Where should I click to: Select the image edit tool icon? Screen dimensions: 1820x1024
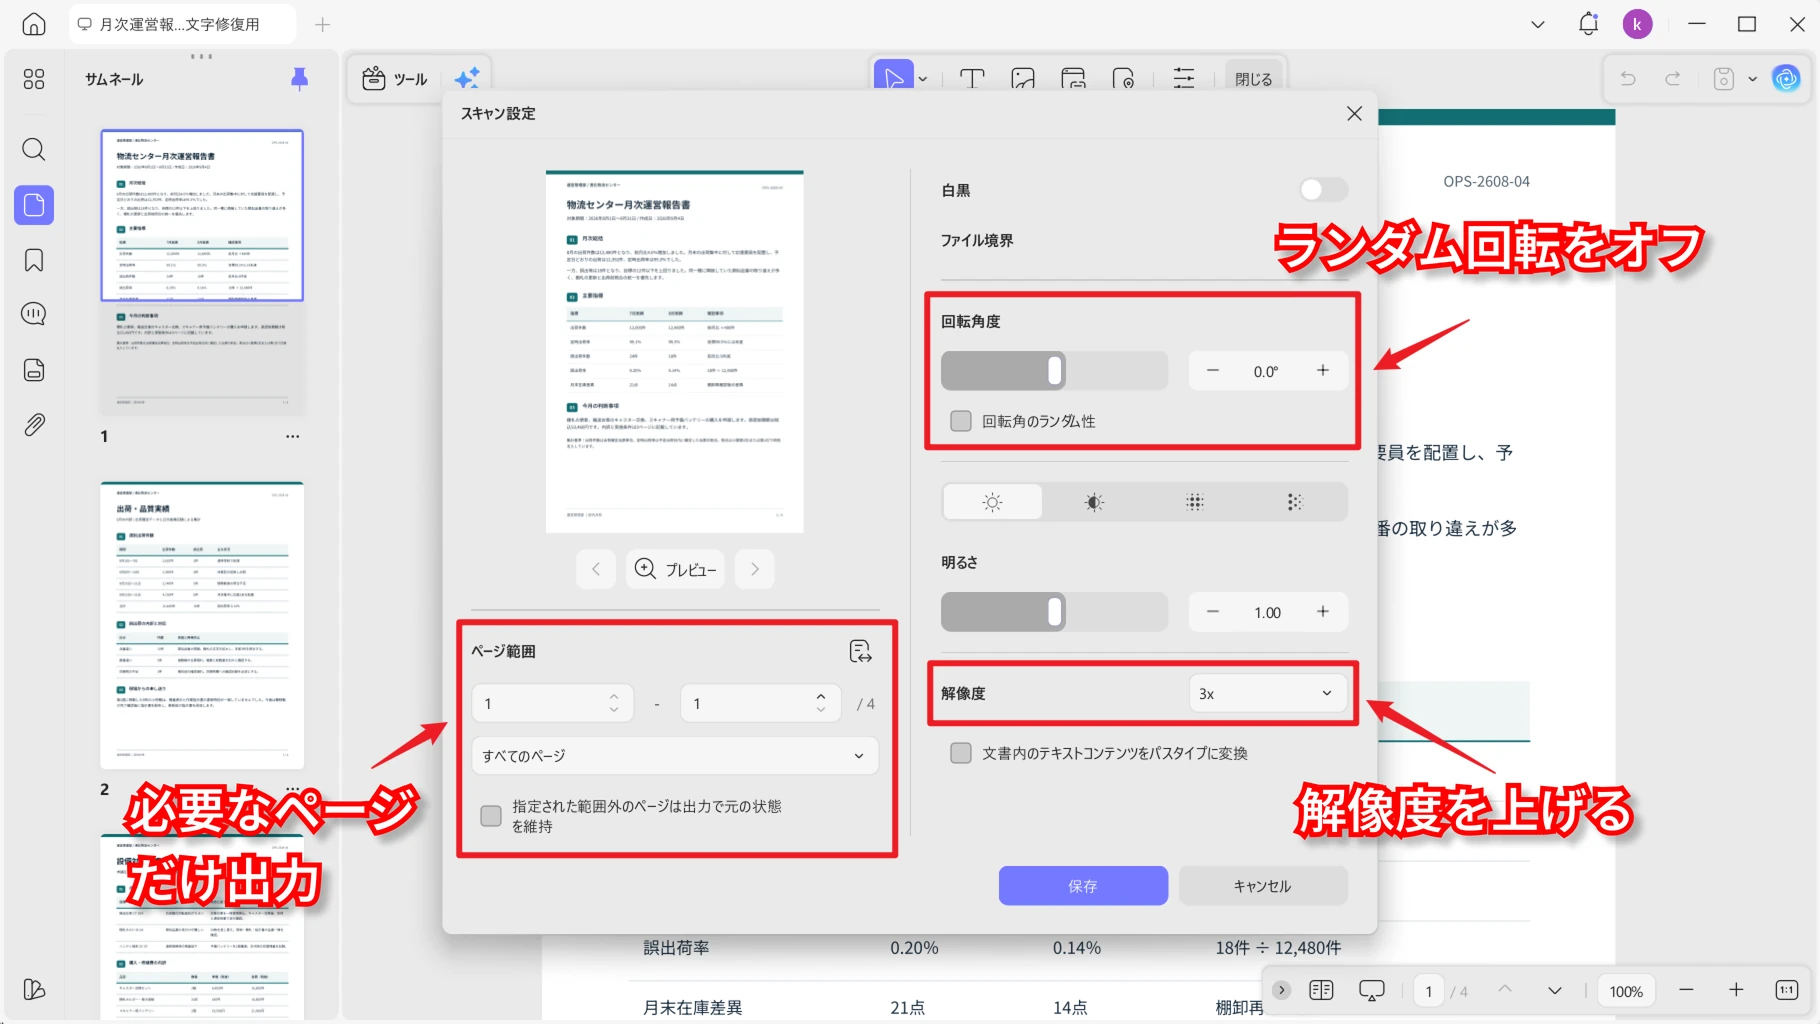[x=1023, y=79]
